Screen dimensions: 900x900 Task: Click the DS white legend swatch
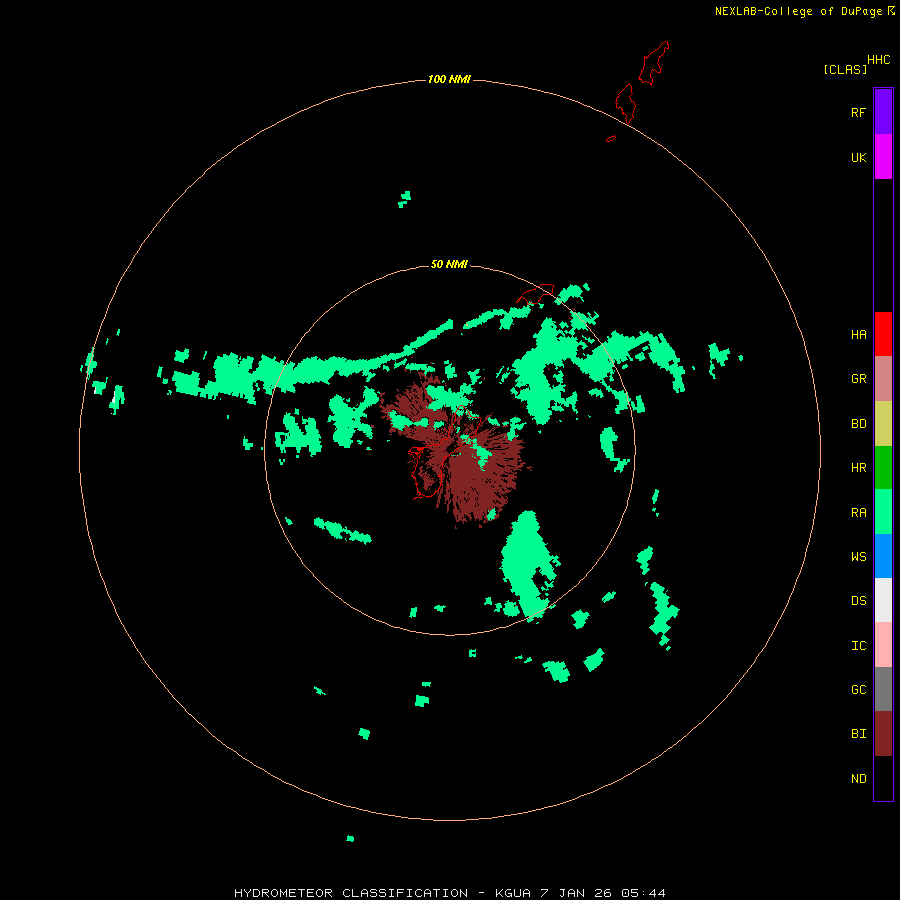pyautogui.click(x=883, y=600)
